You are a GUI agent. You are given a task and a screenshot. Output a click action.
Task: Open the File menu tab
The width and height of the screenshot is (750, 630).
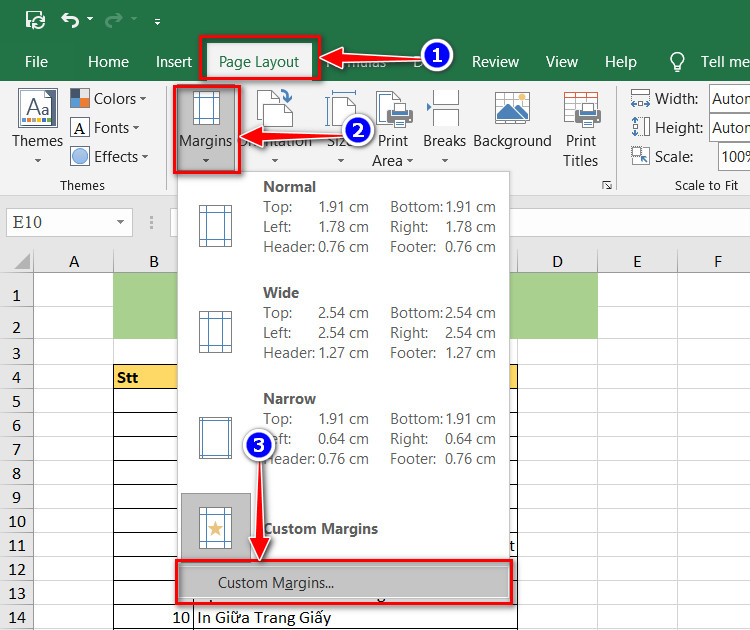36,62
